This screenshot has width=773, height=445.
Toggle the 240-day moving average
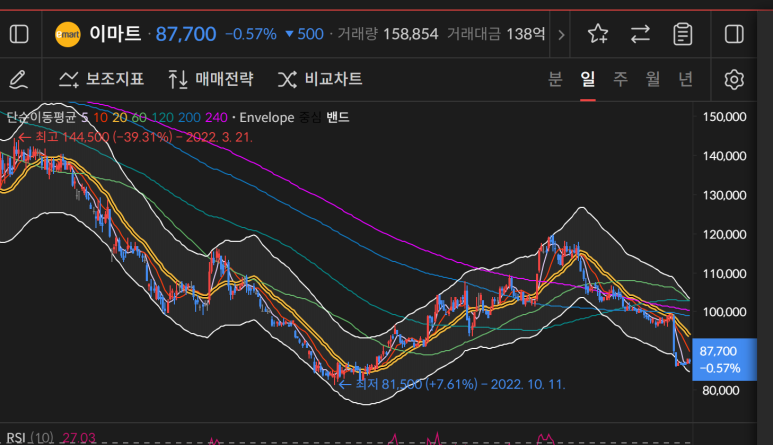coord(216,117)
